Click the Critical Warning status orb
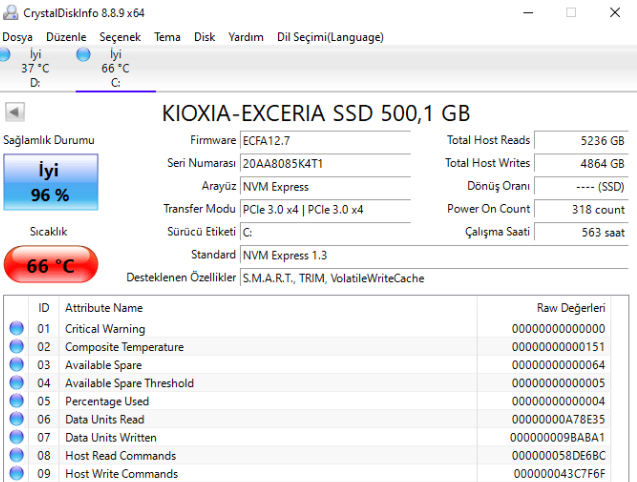This screenshot has width=637, height=482. [x=16, y=329]
